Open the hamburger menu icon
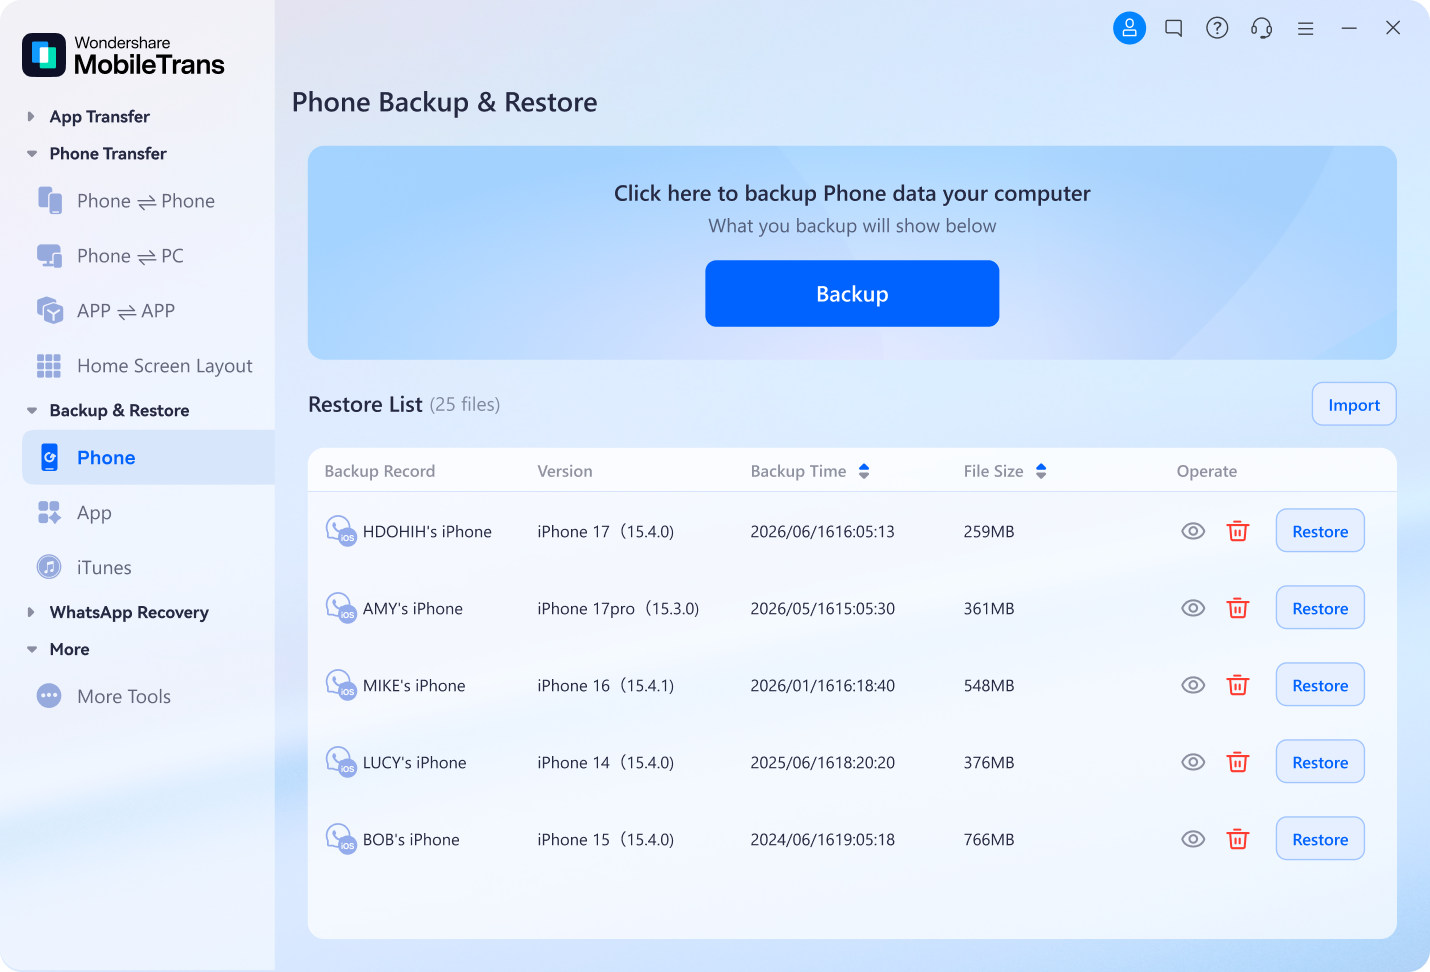1430x972 pixels. (1306, 29)
